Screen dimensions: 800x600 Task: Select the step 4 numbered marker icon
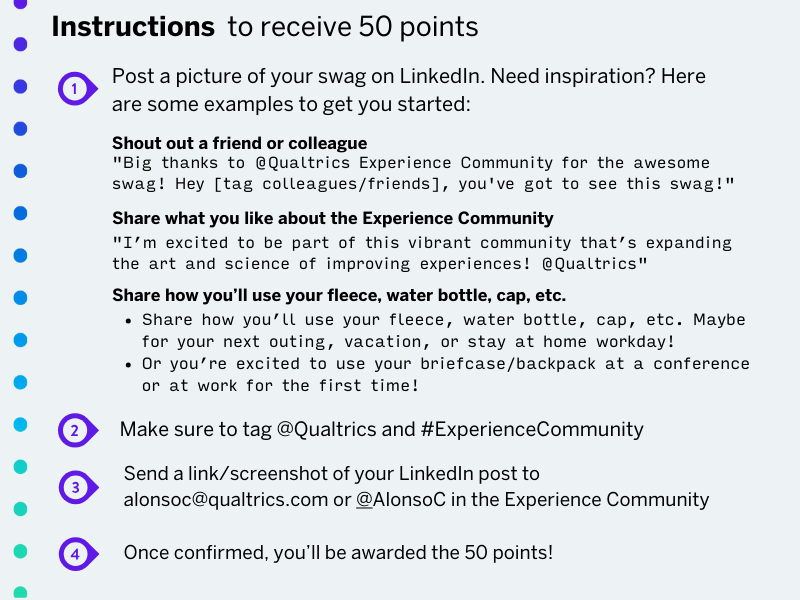tap(78, 554)
